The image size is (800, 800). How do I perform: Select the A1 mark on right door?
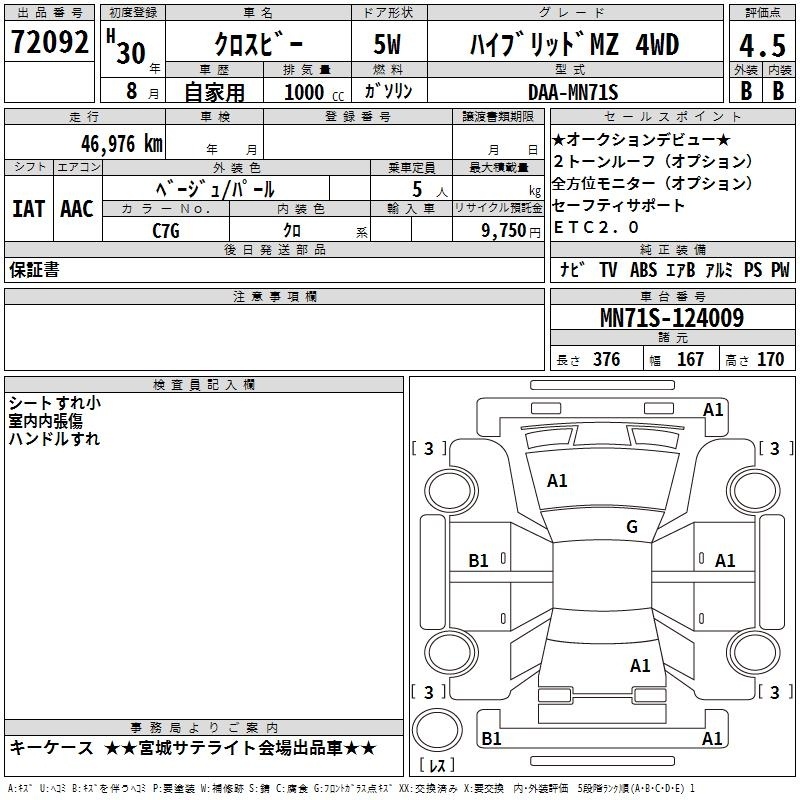coord(725,562)
